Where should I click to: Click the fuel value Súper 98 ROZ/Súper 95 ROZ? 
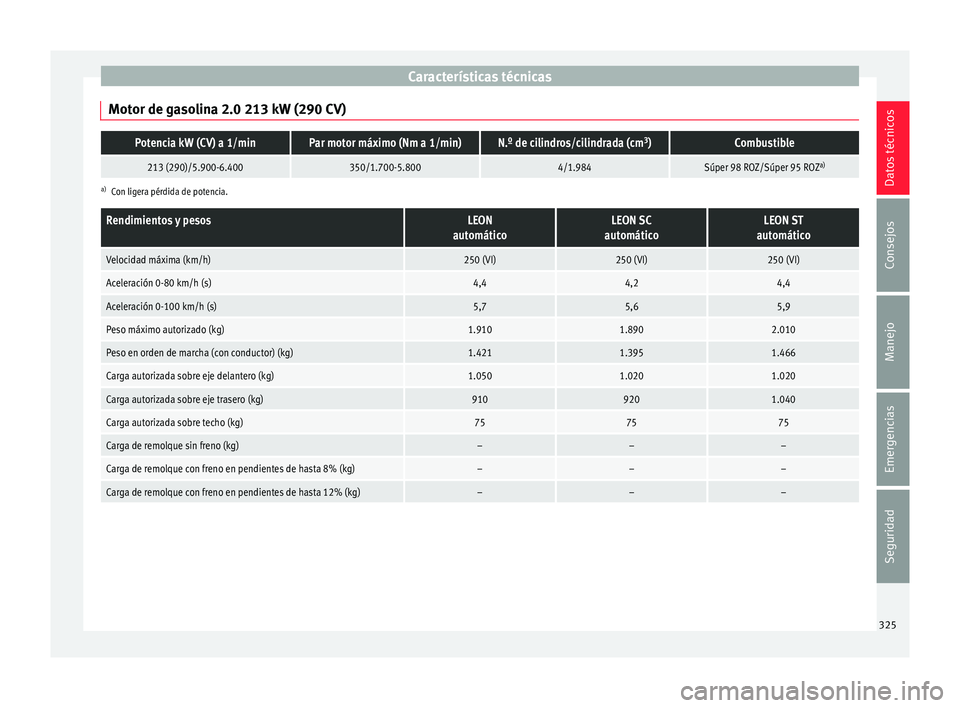(765, 167)
